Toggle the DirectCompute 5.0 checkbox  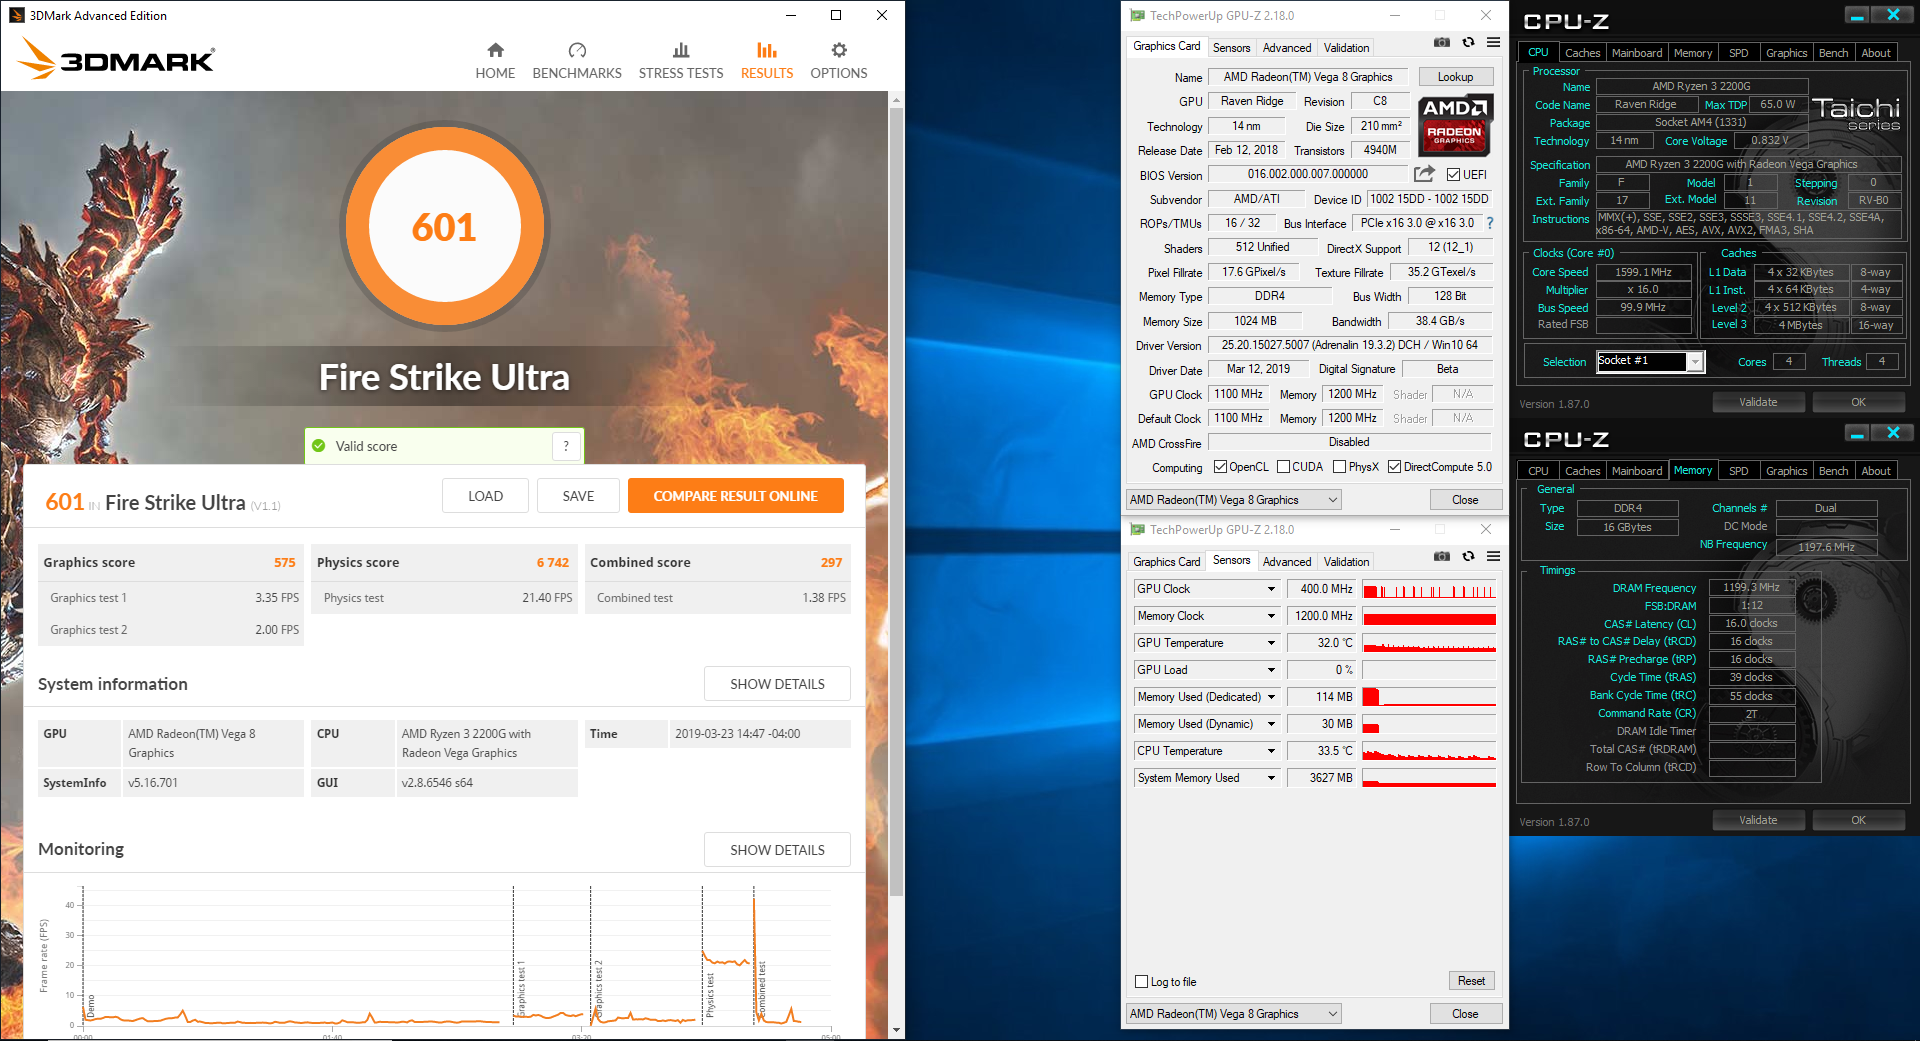tap(1394, 467)
